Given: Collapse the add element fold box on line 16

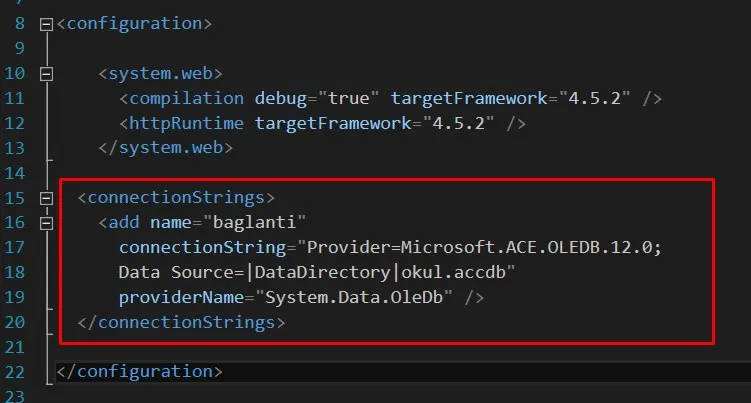Looking at the screenshot, I should pyautogui.click(x=46, y=223).
